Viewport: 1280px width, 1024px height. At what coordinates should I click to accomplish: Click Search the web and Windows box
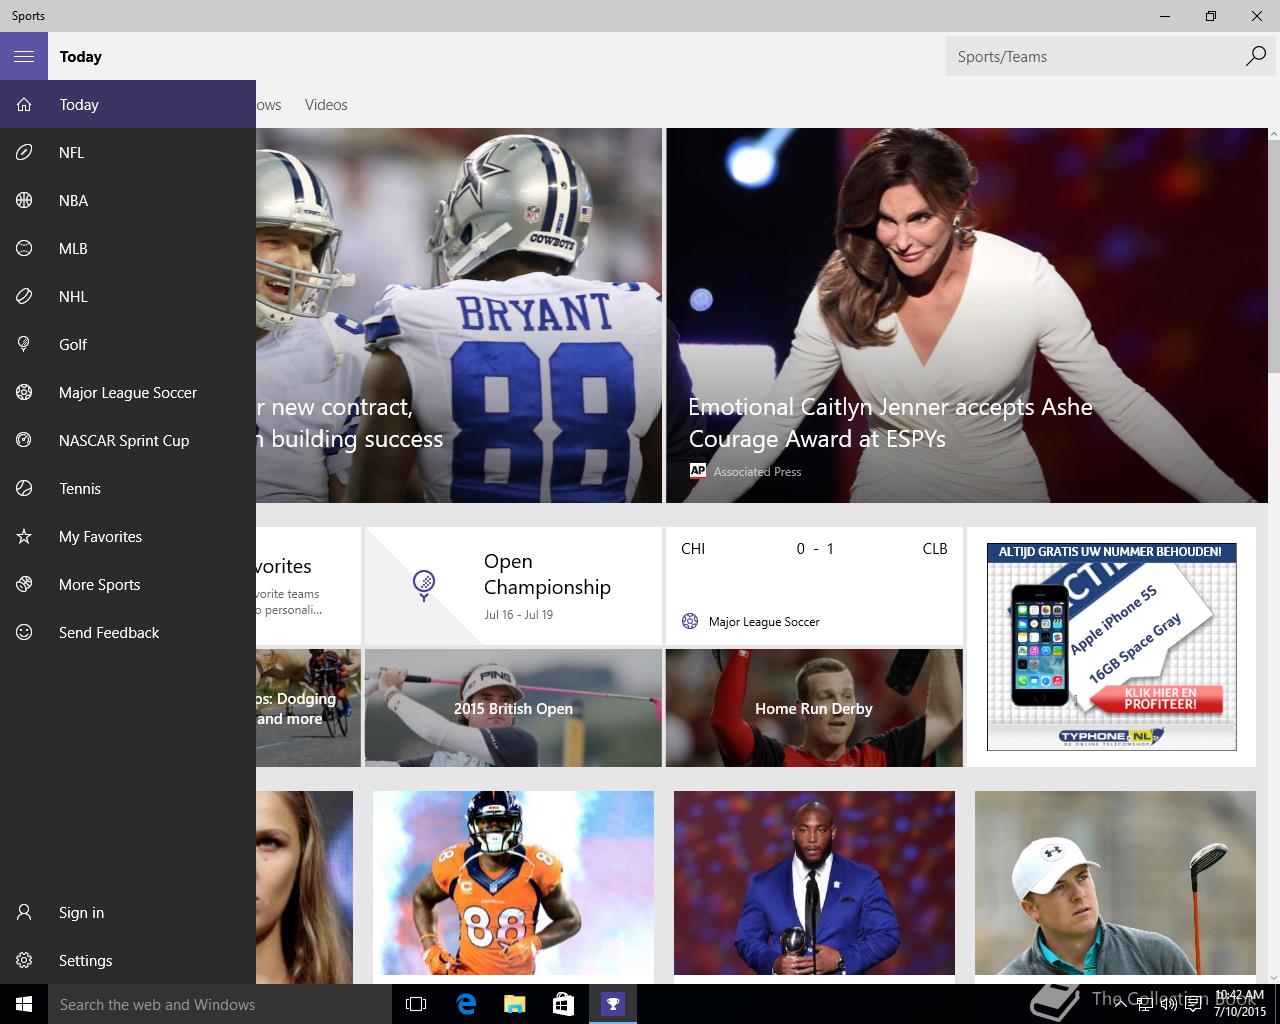(220, 1004)
